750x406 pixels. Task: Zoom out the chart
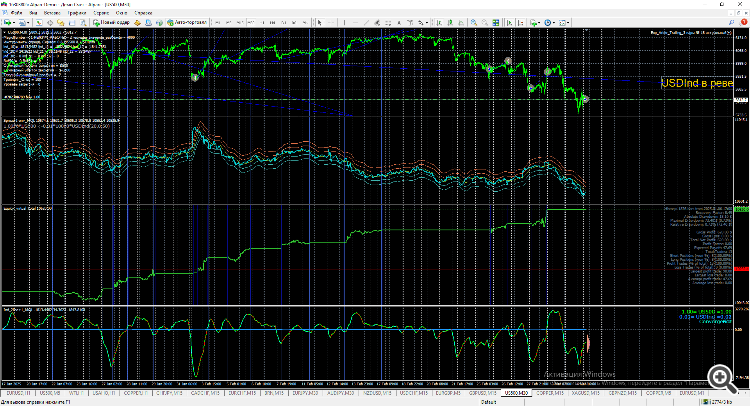485,22
